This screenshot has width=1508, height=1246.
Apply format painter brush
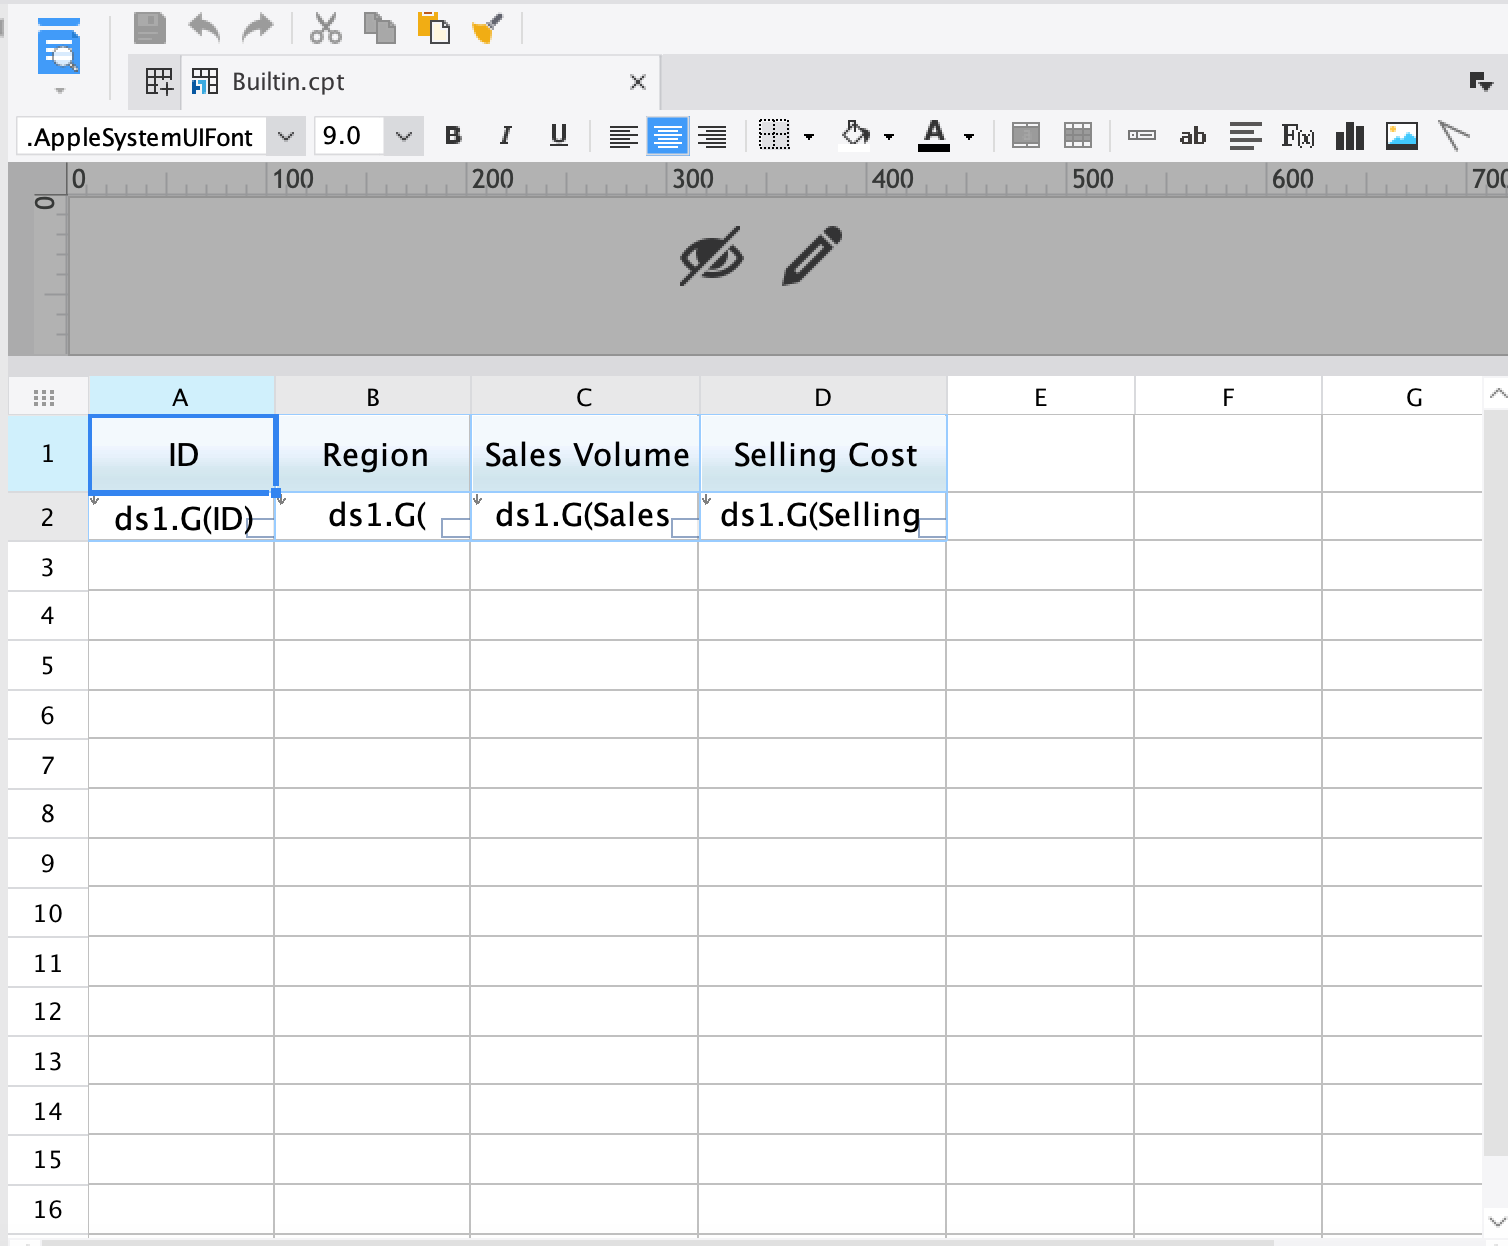(487, 29)
